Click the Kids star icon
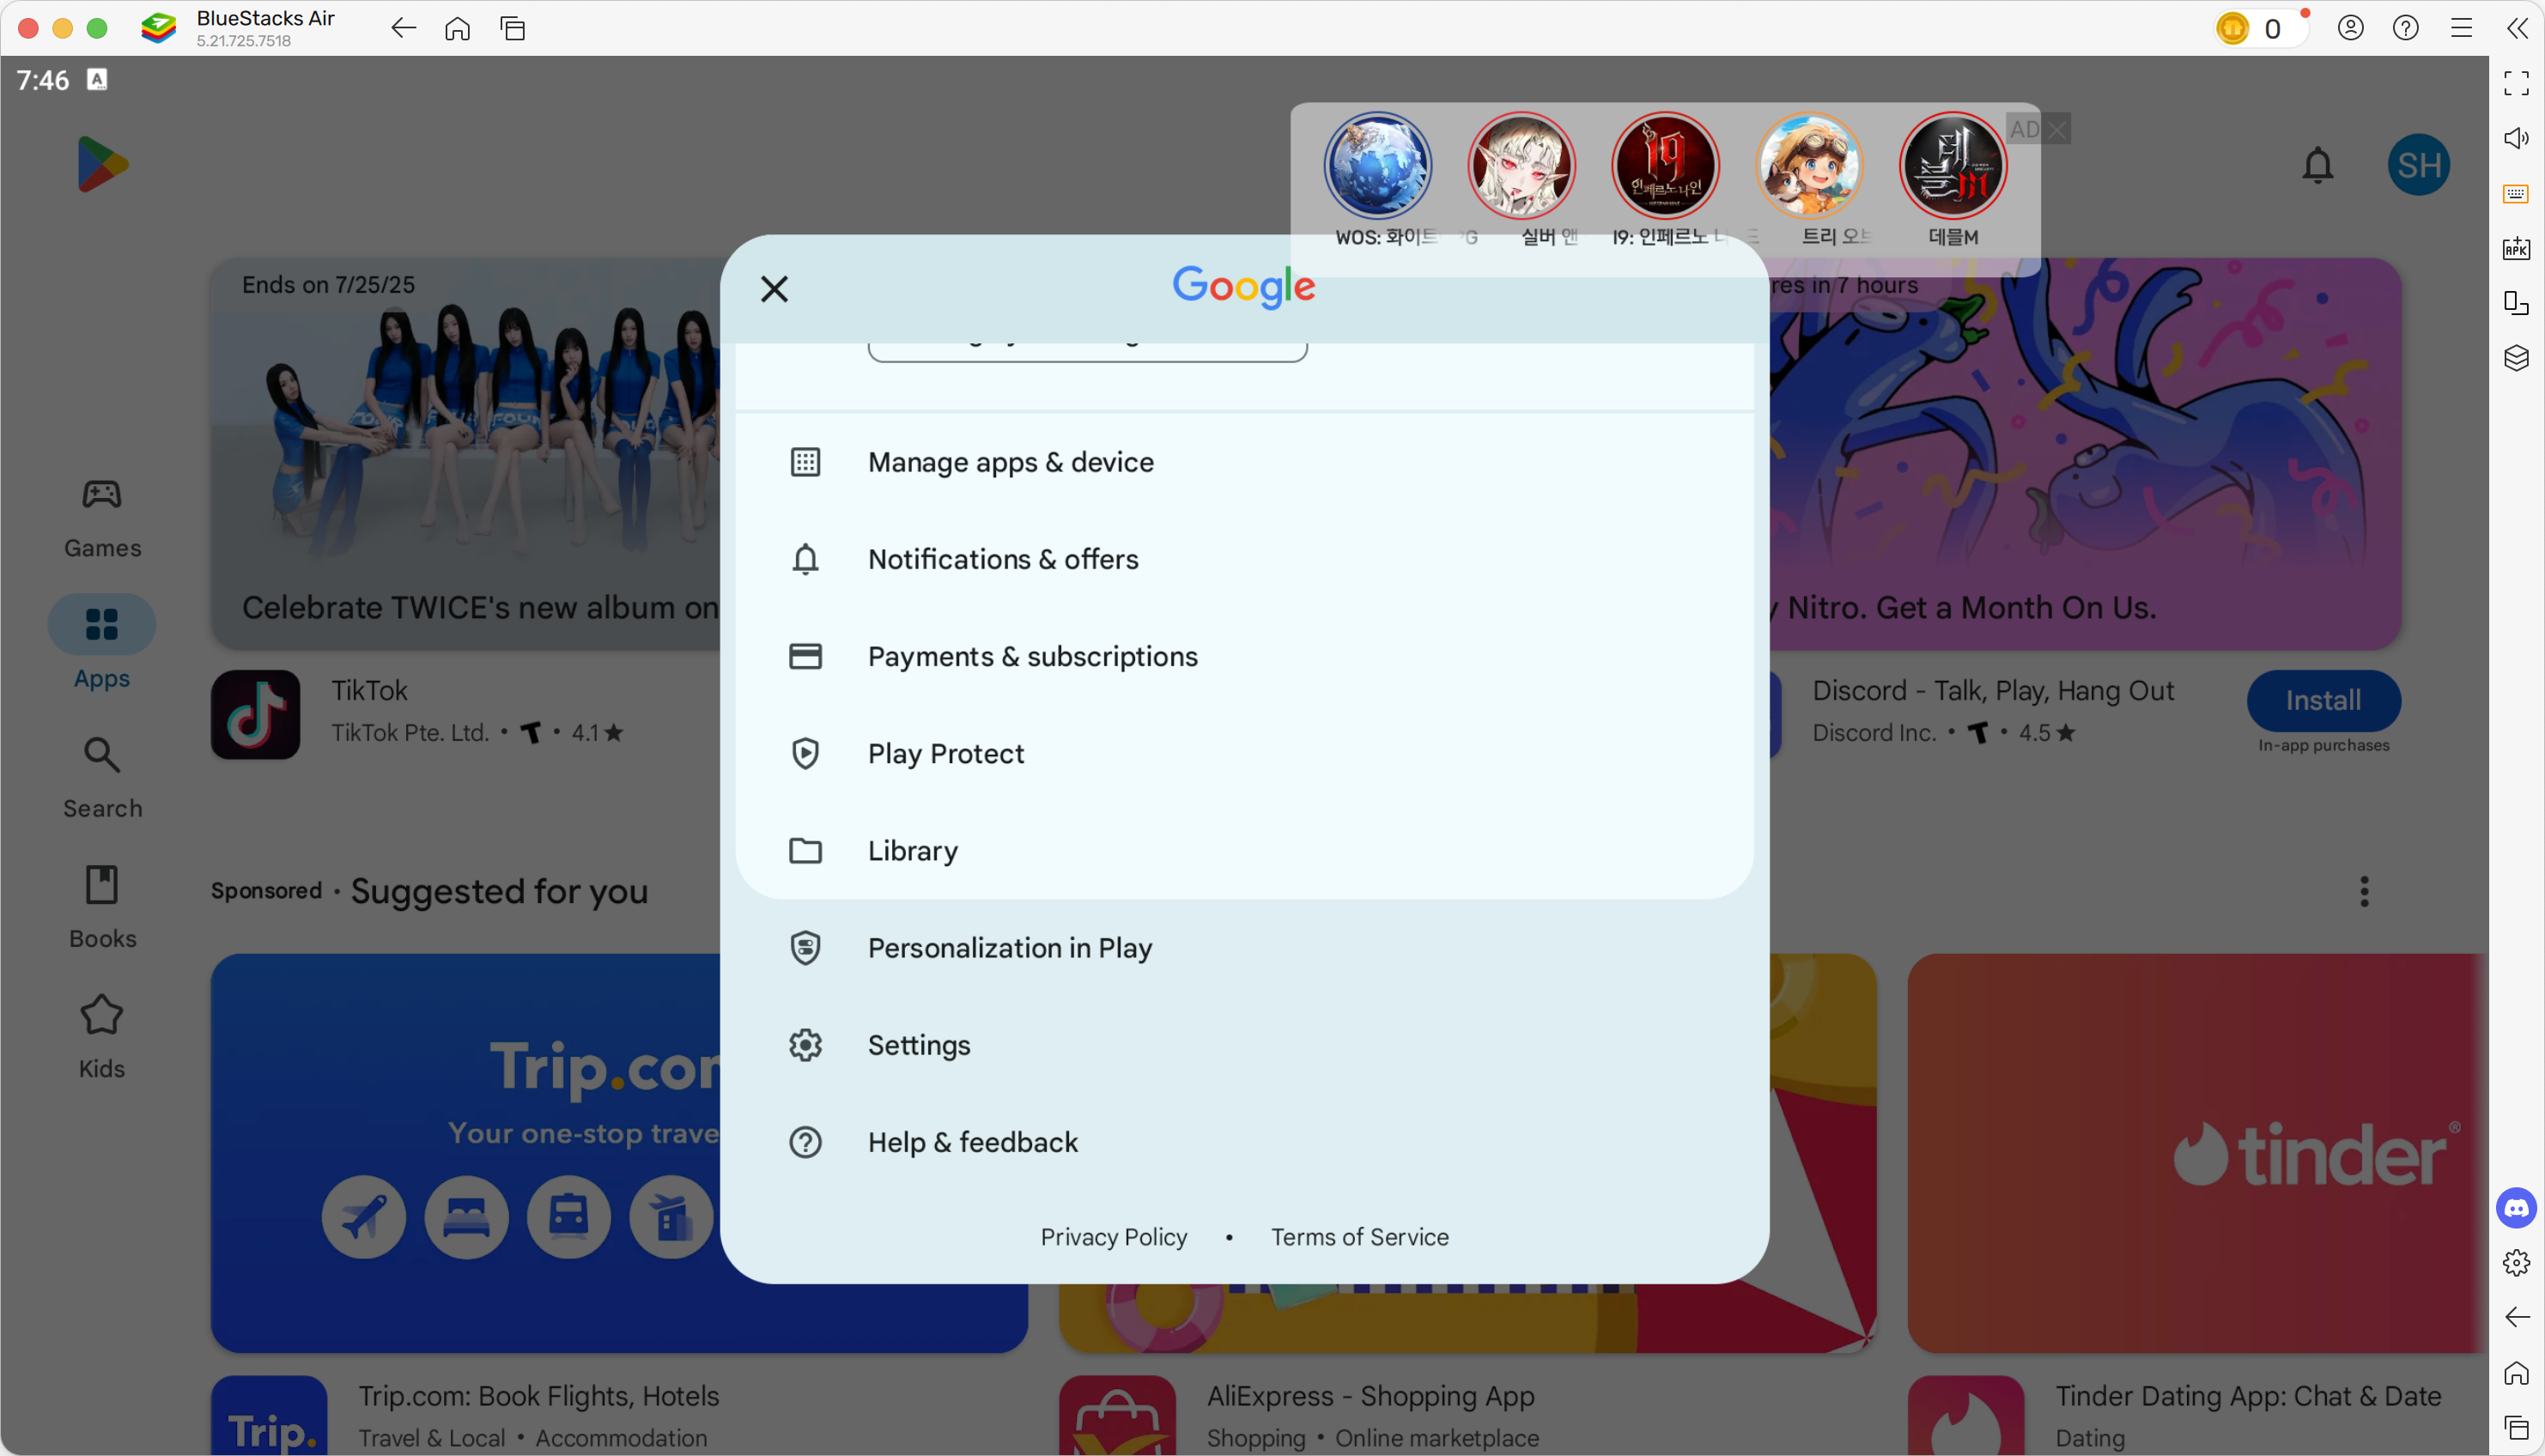This screenshot has width=2545, height=1456. click(102, 1015)
